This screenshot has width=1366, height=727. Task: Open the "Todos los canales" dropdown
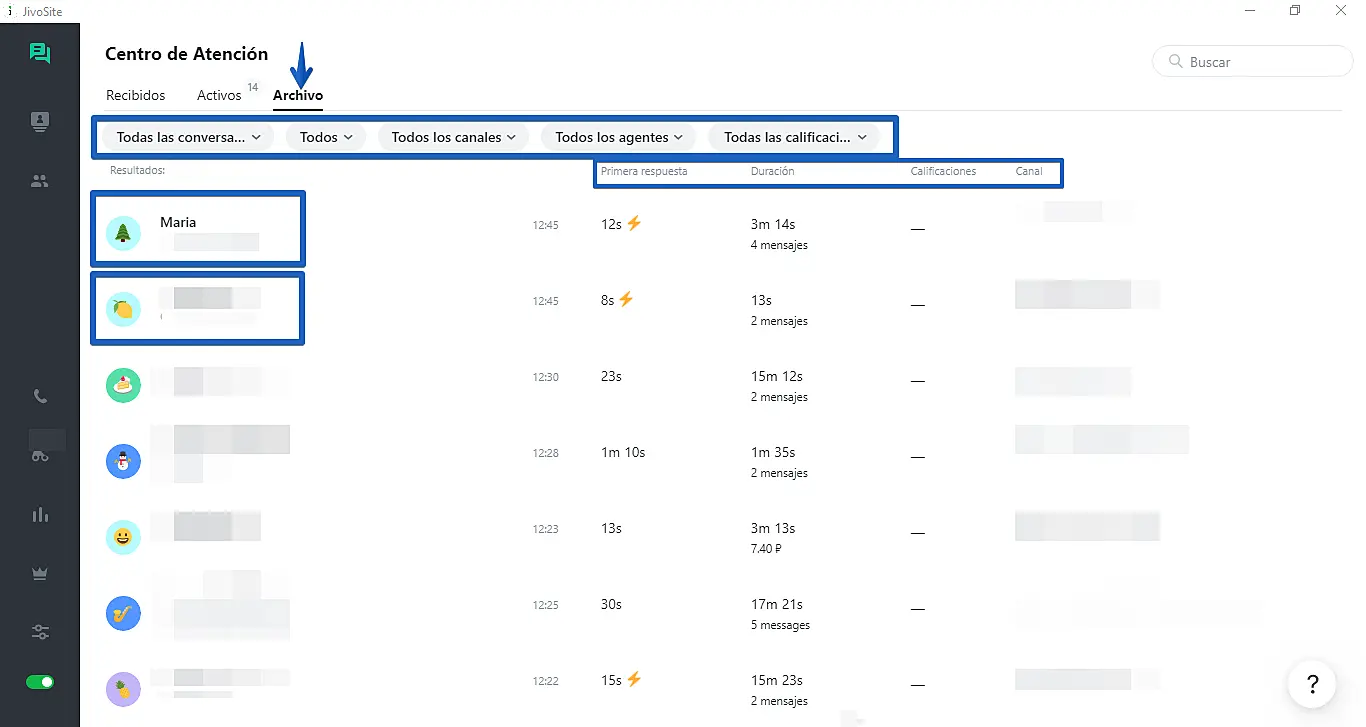(453, 137)
